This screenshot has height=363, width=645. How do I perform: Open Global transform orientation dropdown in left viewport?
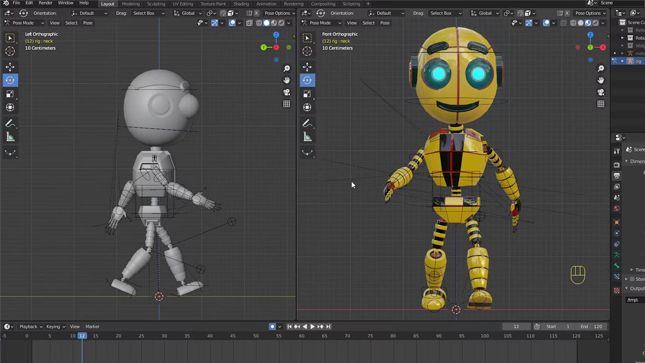coord(188,13)
